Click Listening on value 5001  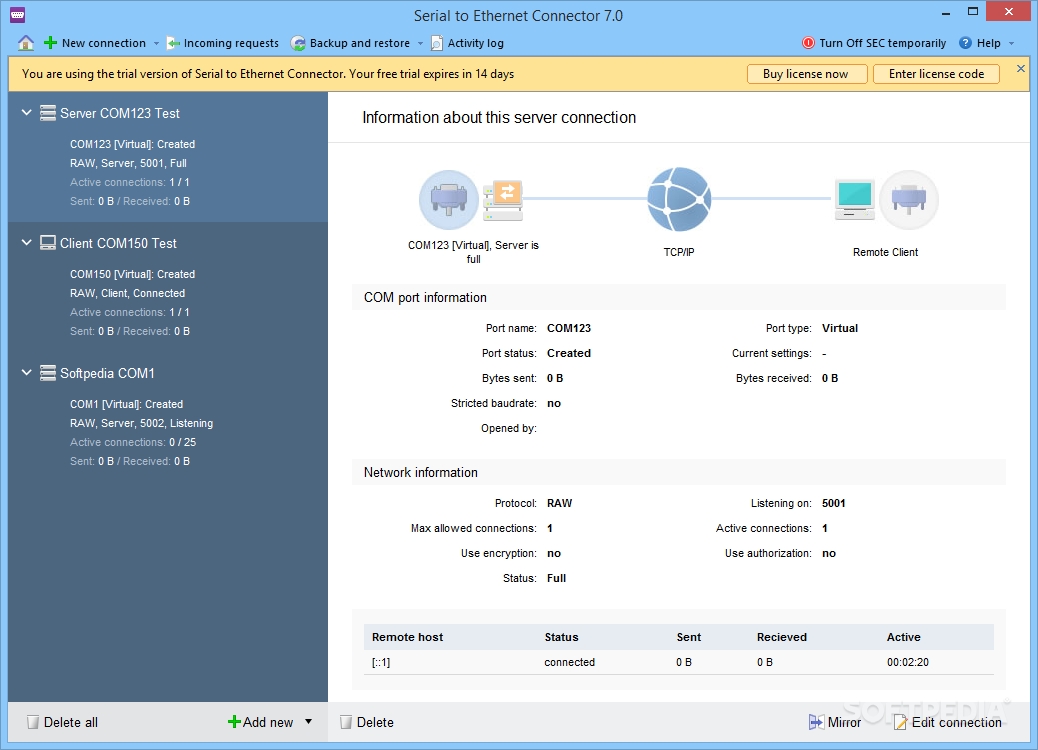833,503
